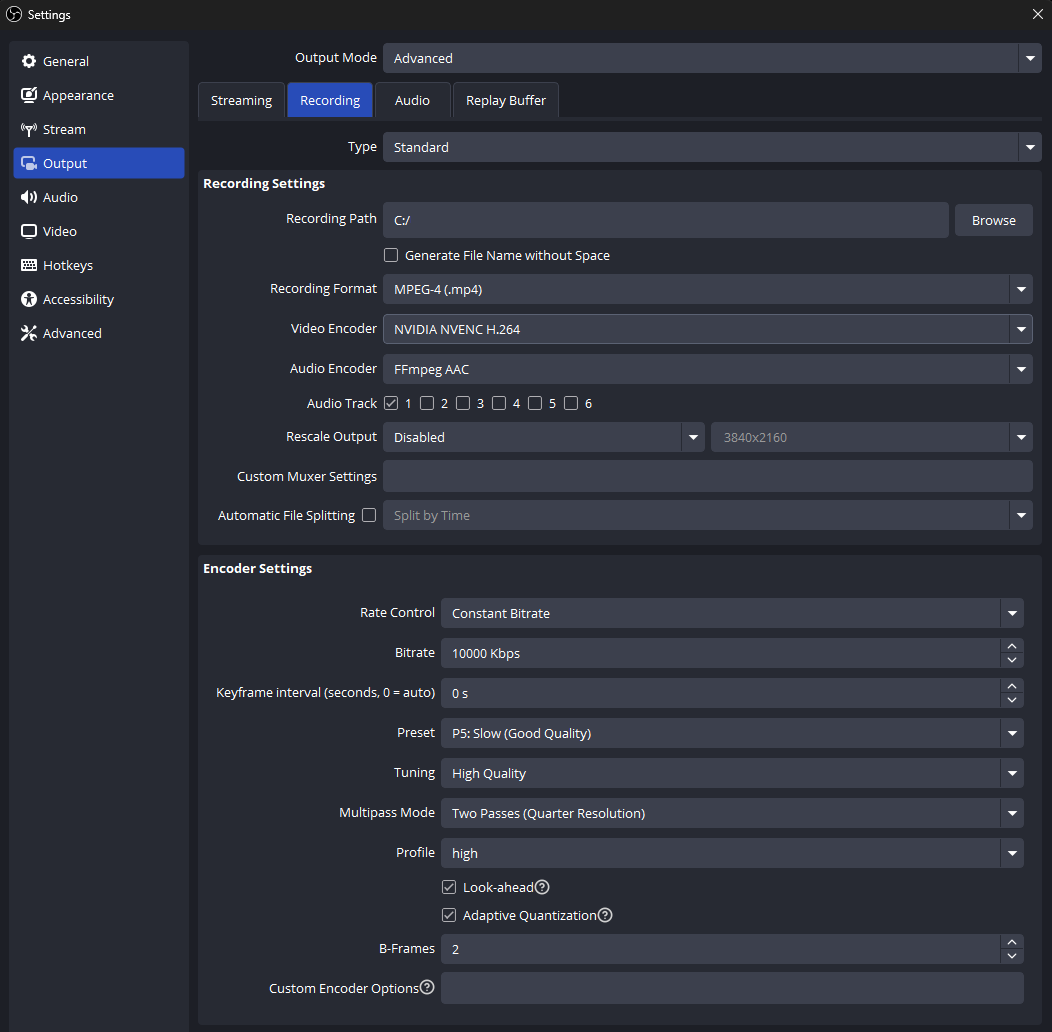The height and width of the screenshot is (1032, 1052).
Task: Enable audio track 4 checkbox
Action: (499, 403)
